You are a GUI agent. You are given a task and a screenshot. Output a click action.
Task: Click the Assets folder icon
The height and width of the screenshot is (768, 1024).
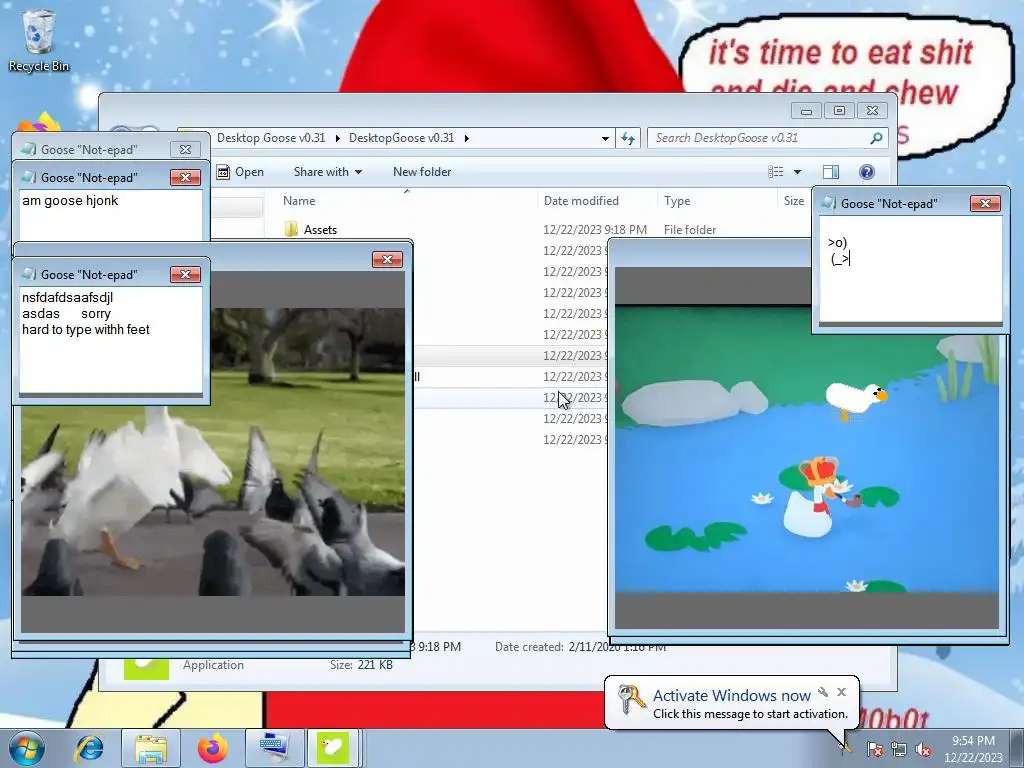291,229
